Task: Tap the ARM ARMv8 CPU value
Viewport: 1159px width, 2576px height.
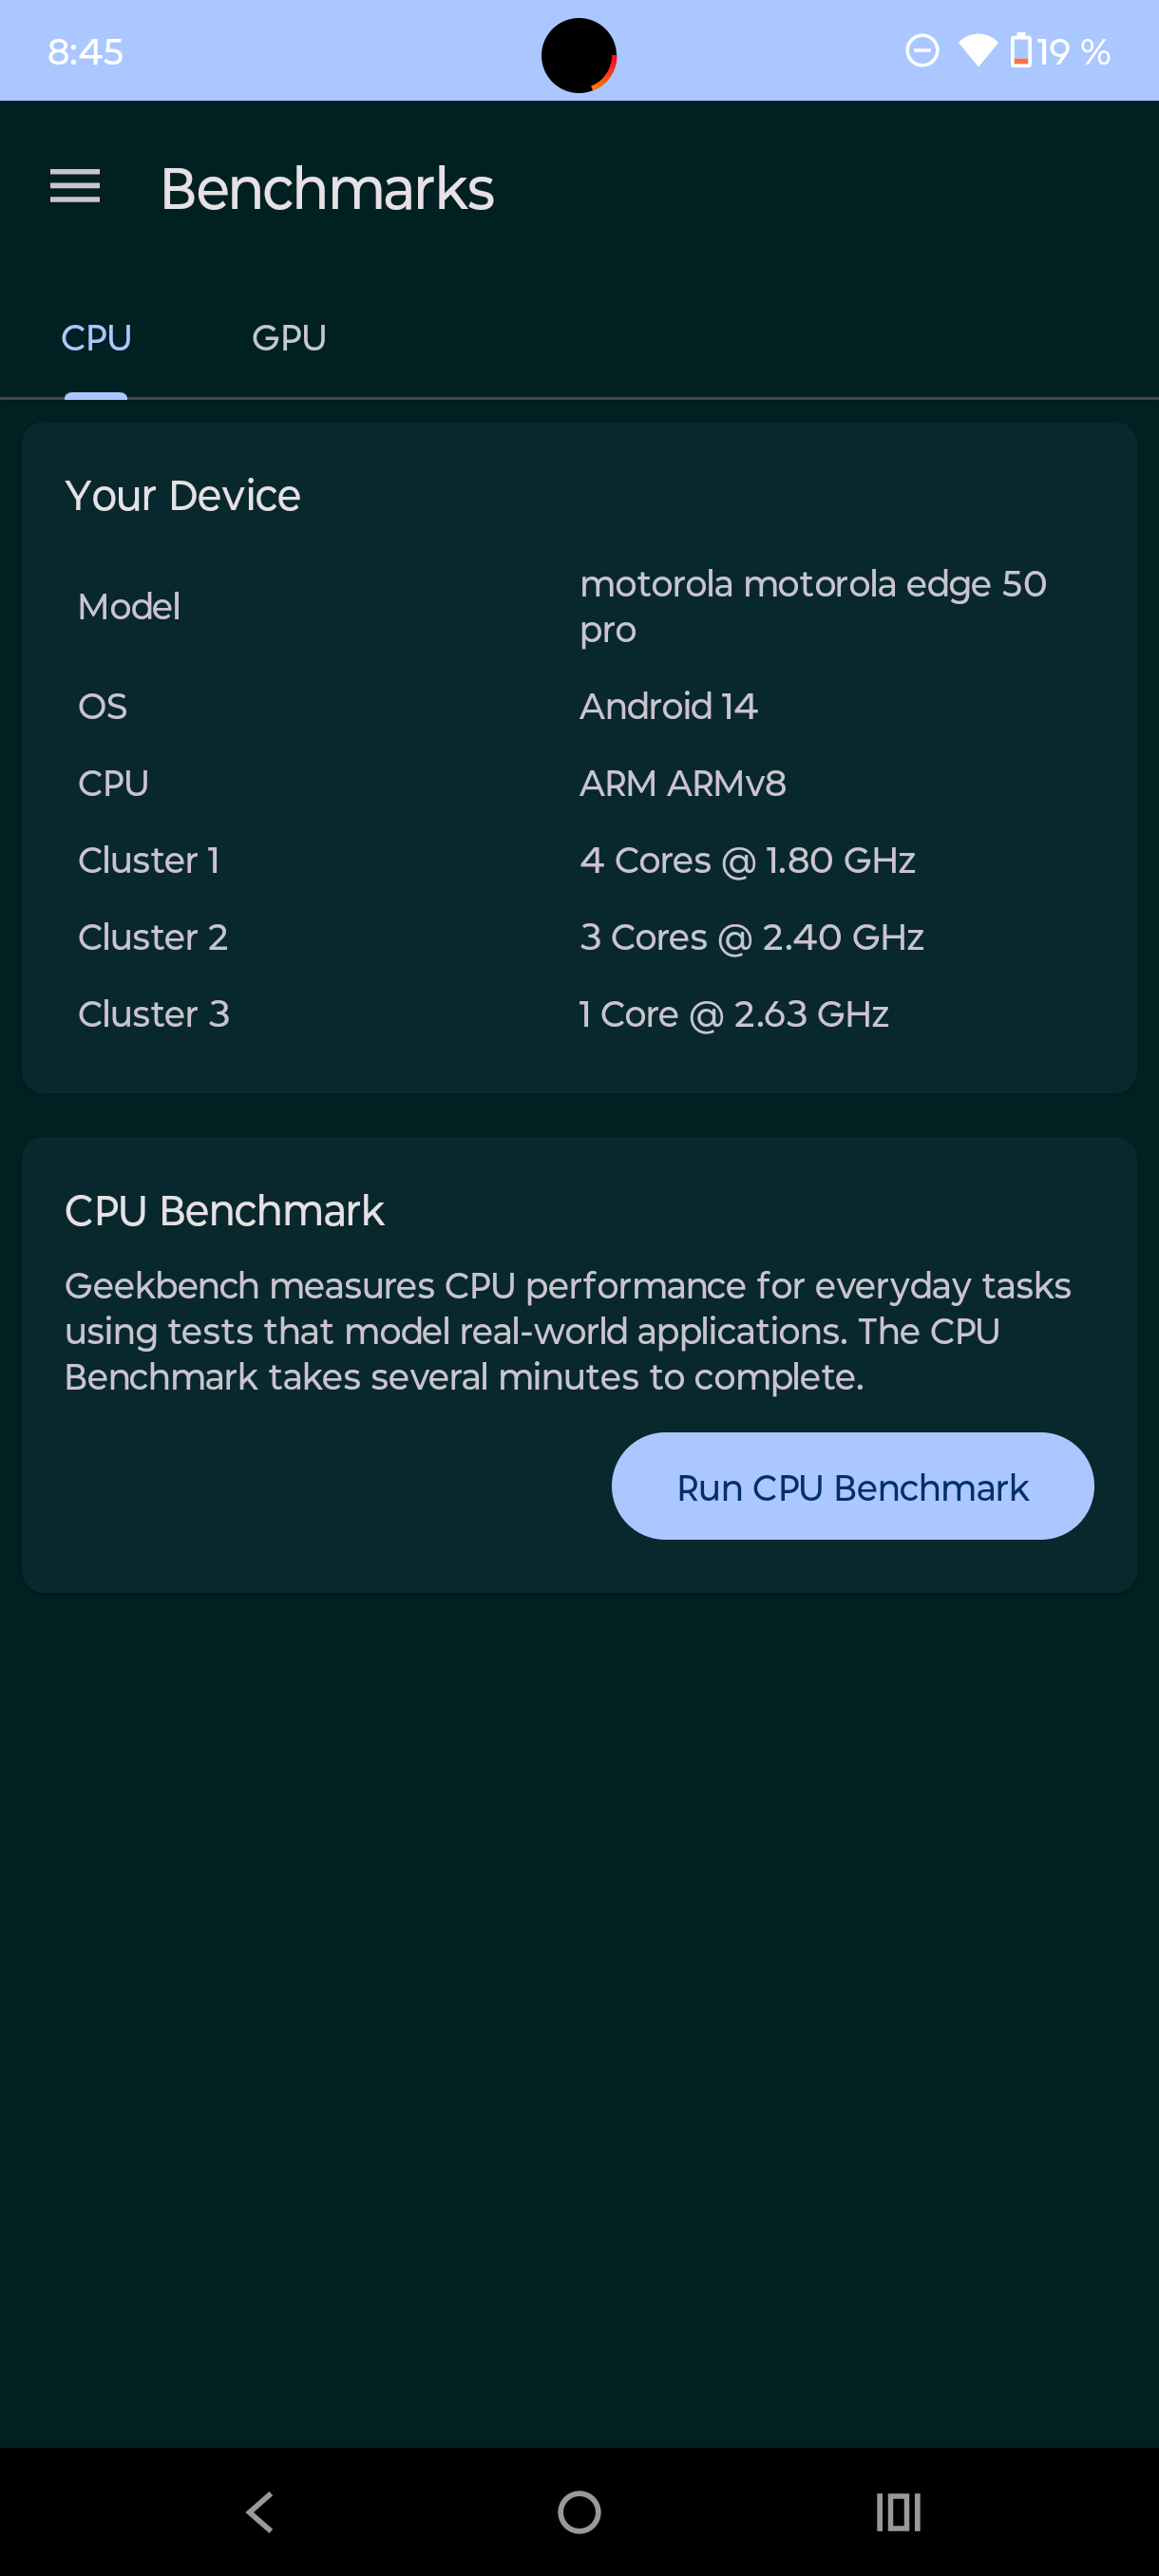Action: click(683, 783)
